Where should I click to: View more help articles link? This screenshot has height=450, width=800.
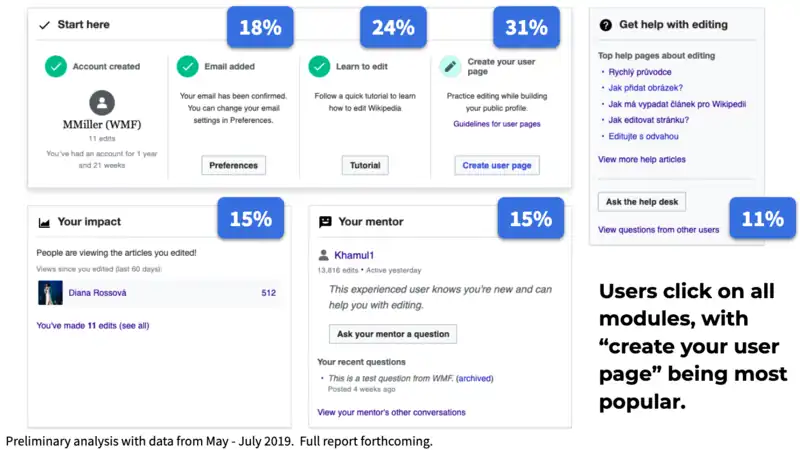pos(641,159)
